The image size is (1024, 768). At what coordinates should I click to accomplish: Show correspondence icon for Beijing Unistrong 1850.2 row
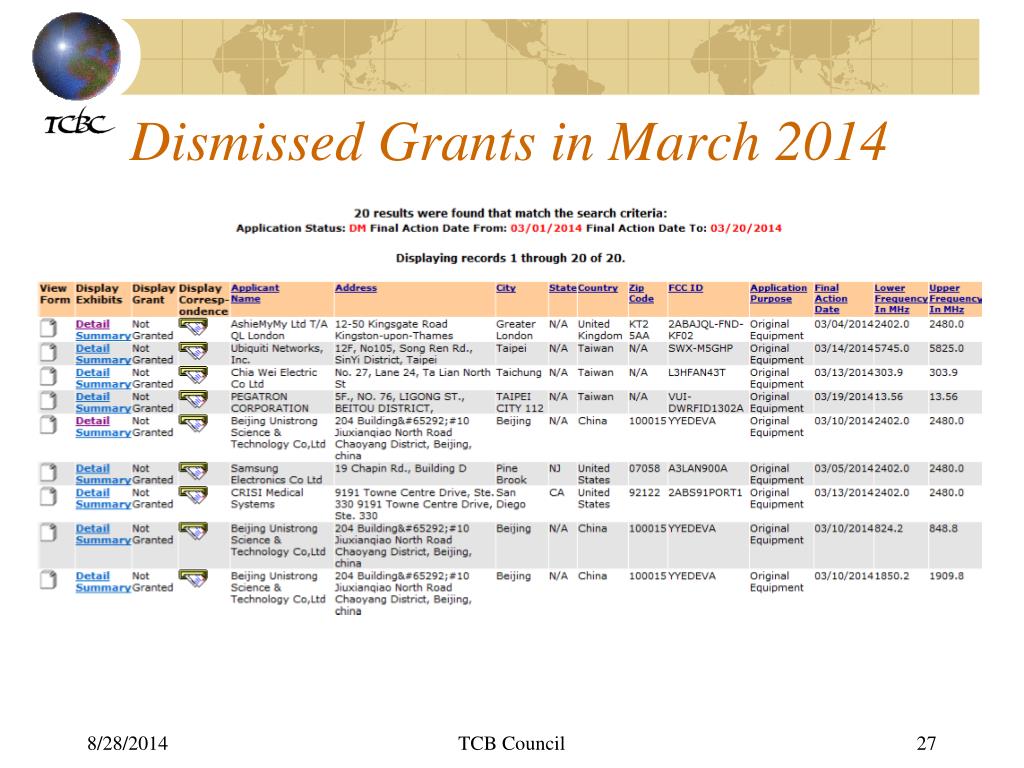coord(193,580)
